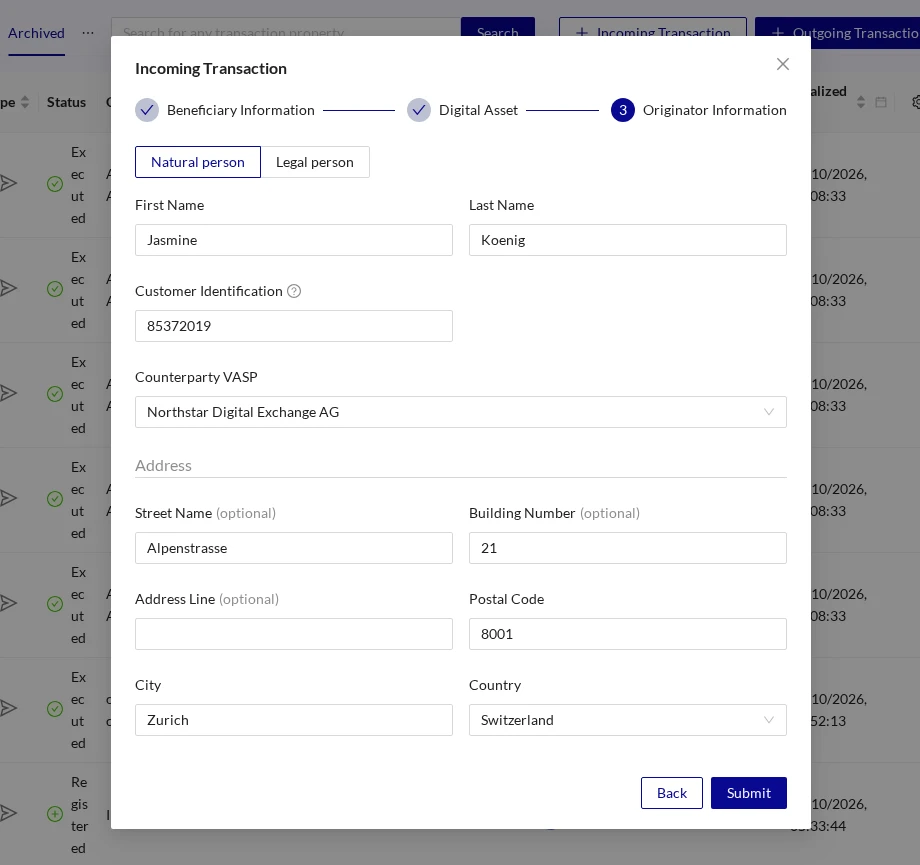The image size is (920, 865).
Task: Close the Incoming Transaction dialog
Action: click(x=782, y=64)
